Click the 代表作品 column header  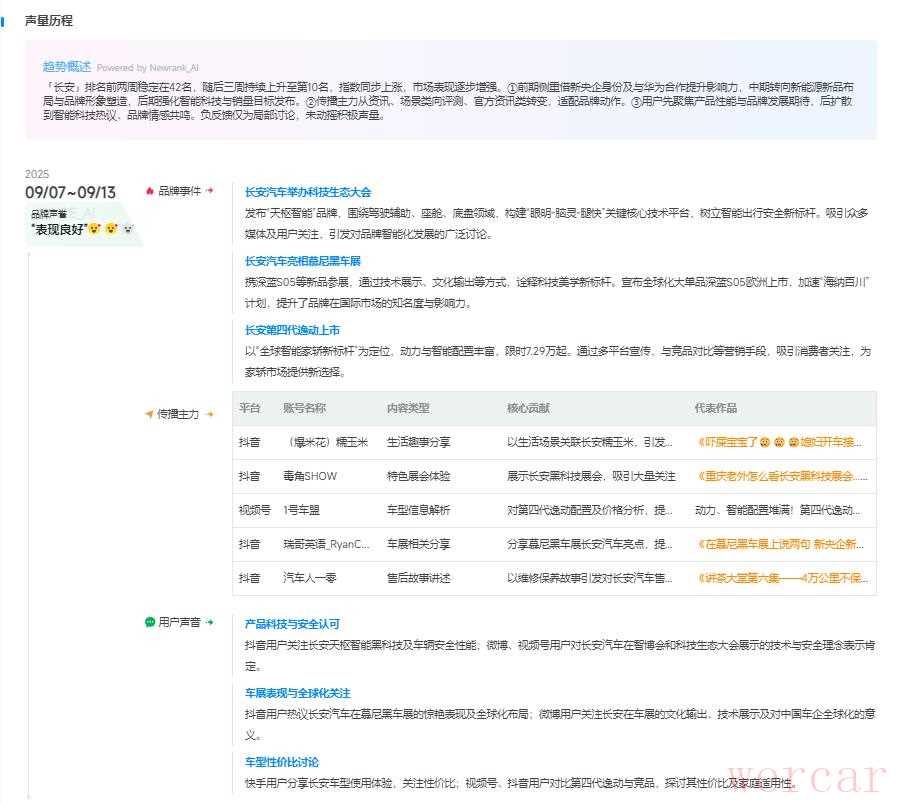[x=718, y=408]
